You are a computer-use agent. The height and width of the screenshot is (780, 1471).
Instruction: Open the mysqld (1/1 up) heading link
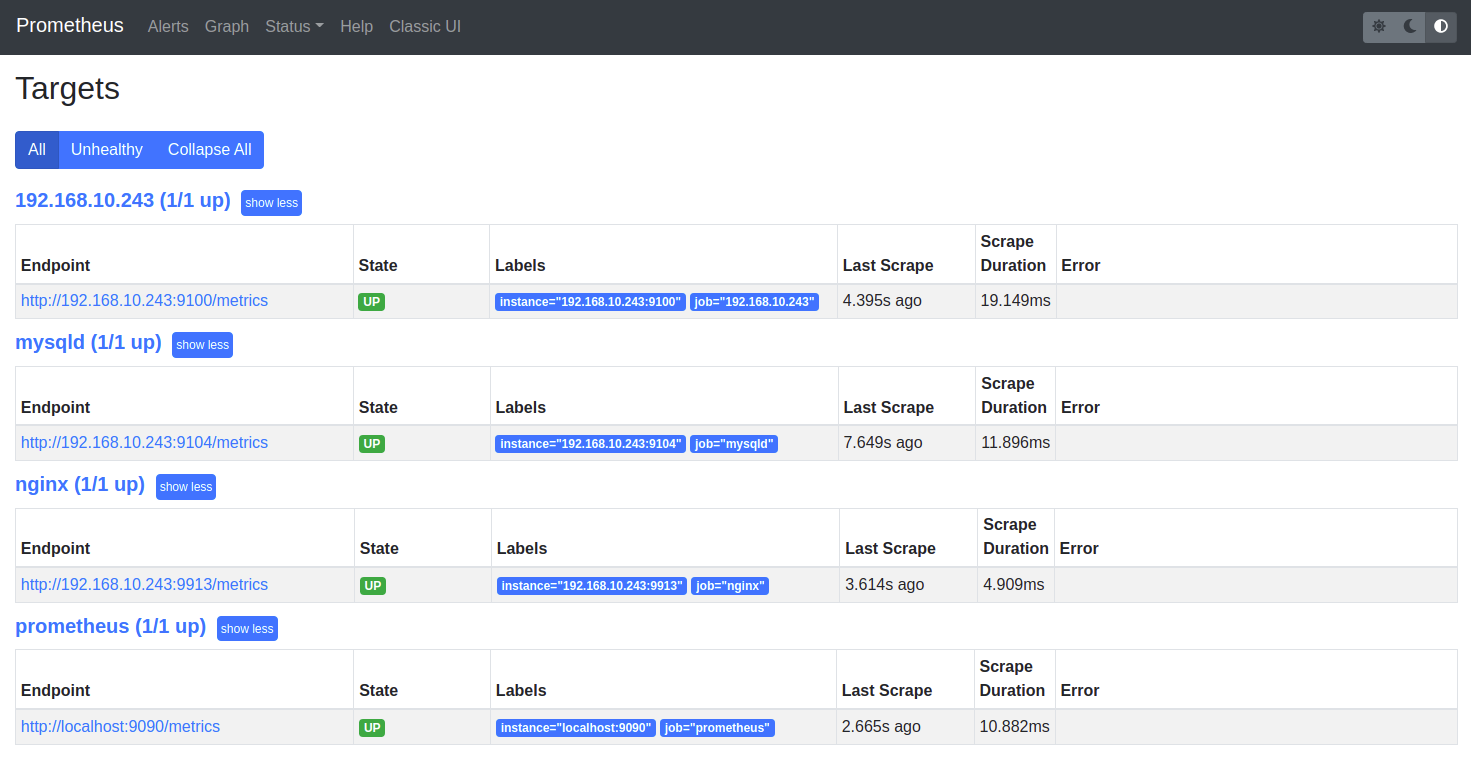click(88, 342)
